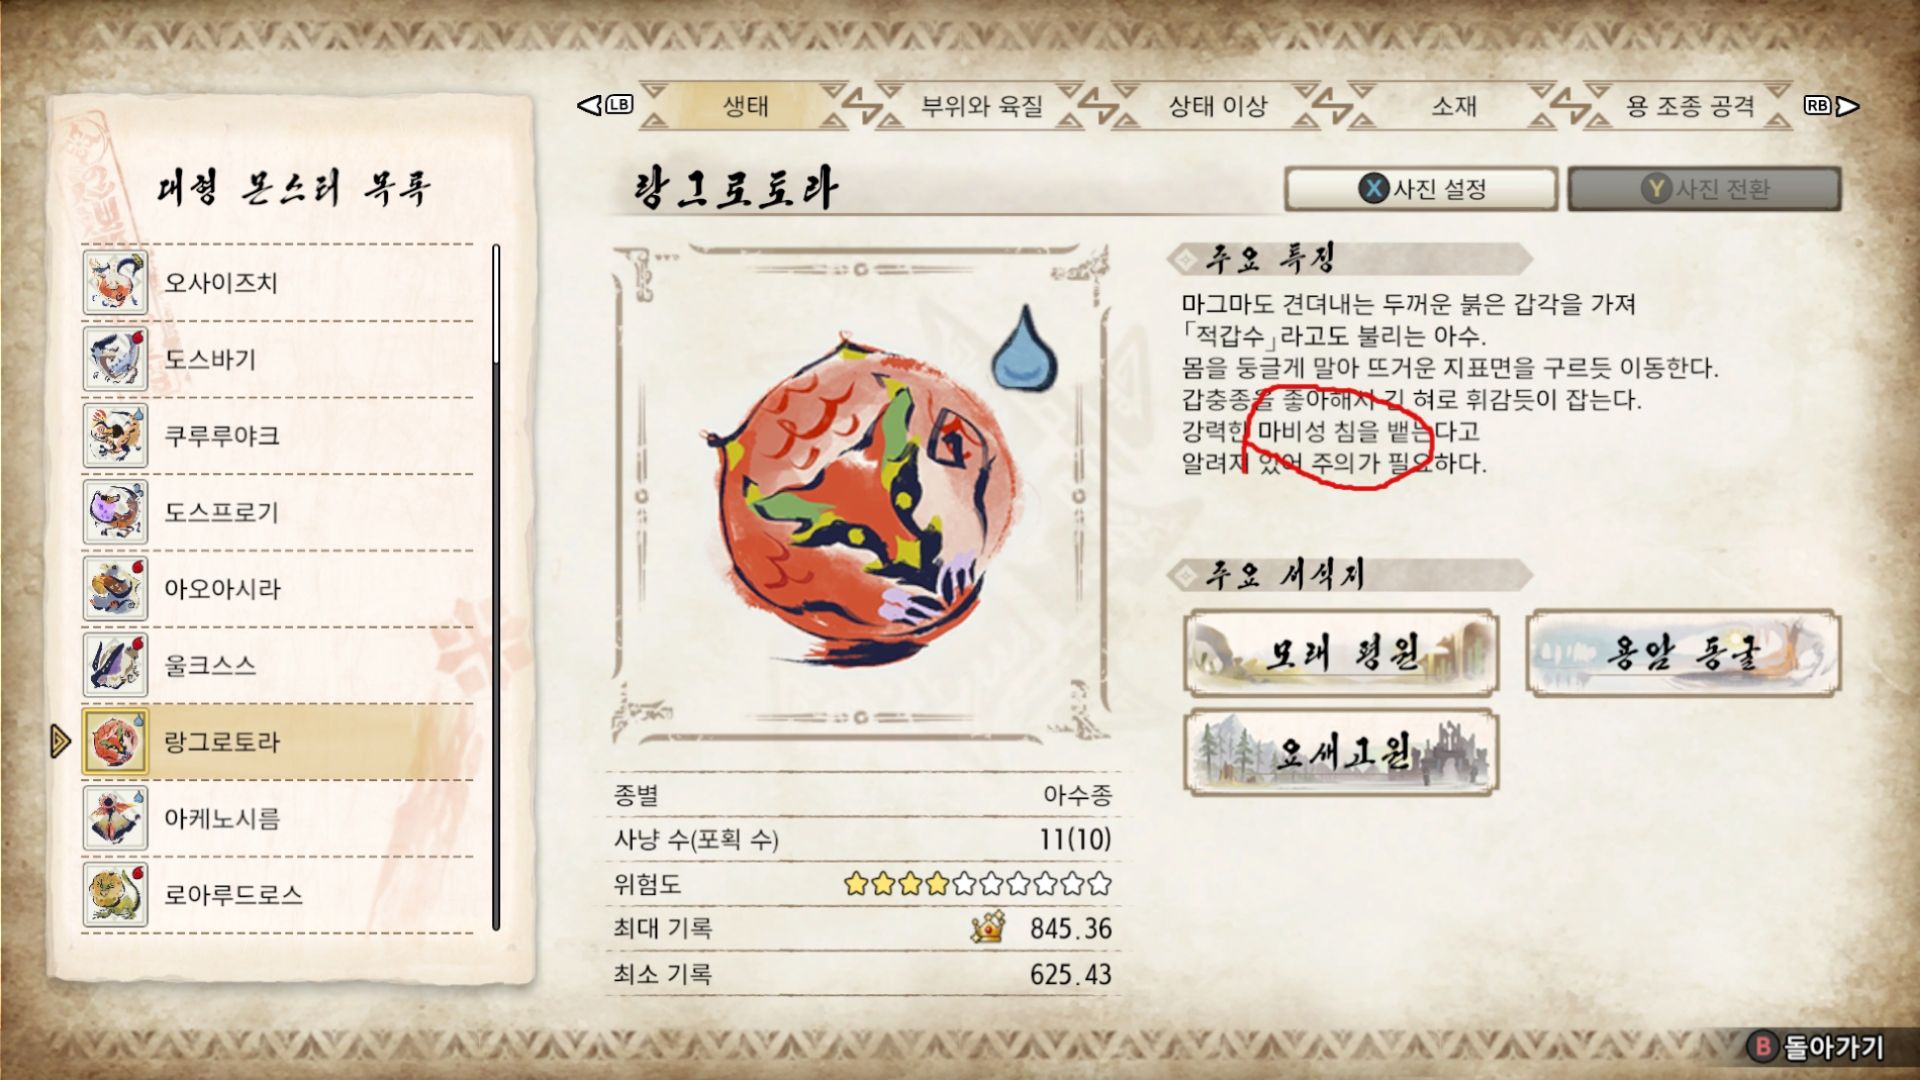Click the list selection arrow beside 랑그로토라

point(60,741)
